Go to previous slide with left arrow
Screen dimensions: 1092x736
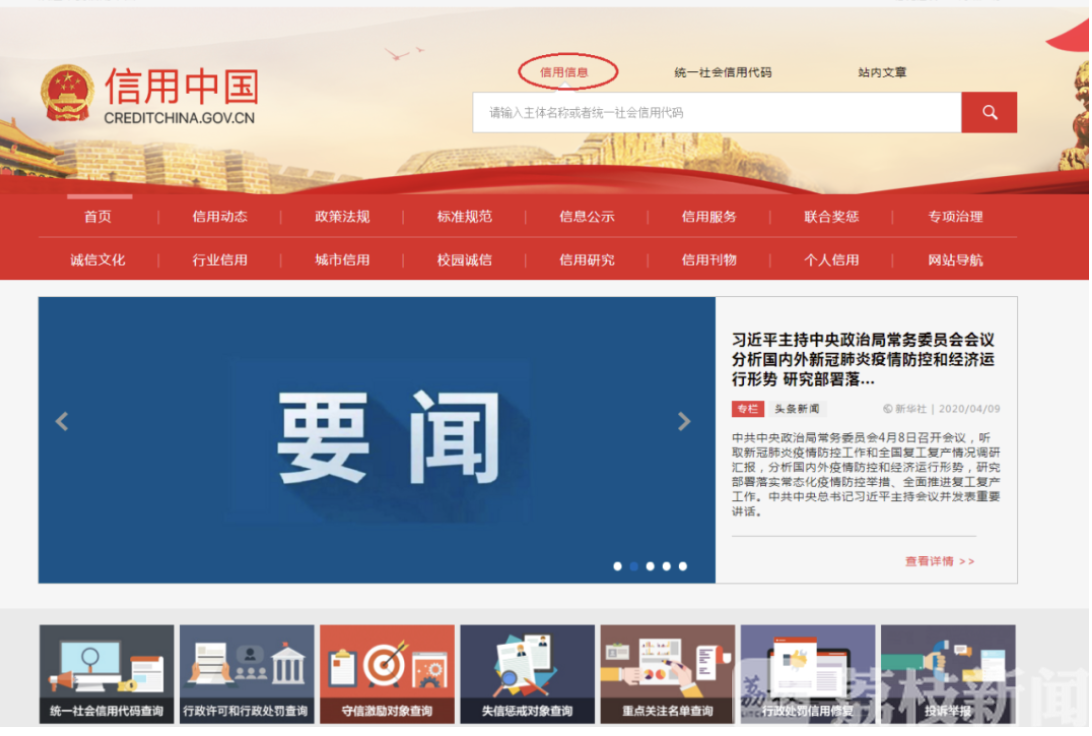point(62,421)
